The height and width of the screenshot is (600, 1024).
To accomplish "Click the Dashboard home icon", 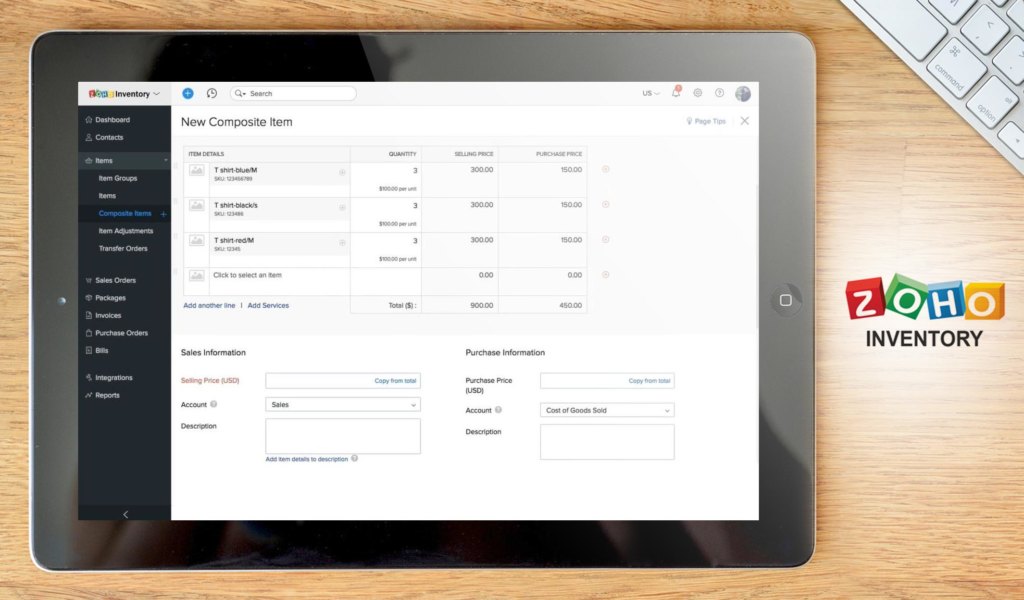I will click(x=90, y=119).
